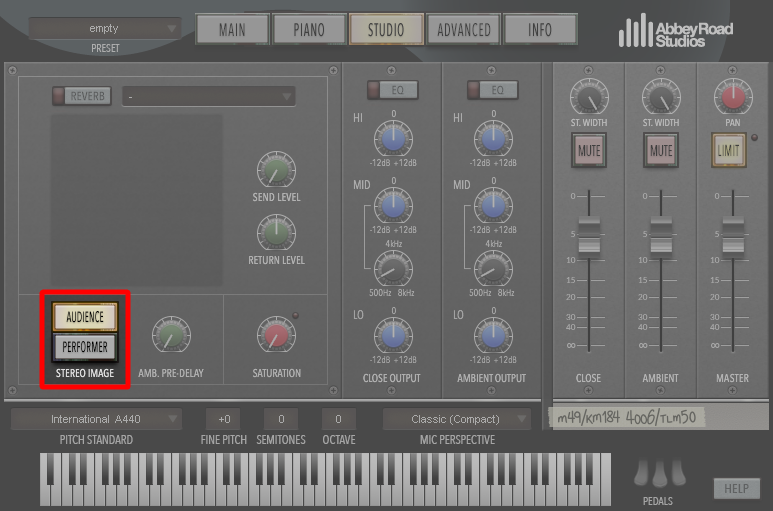Click the Master channel fader
The width and height of the screenshot is (773, 511).
733,235
